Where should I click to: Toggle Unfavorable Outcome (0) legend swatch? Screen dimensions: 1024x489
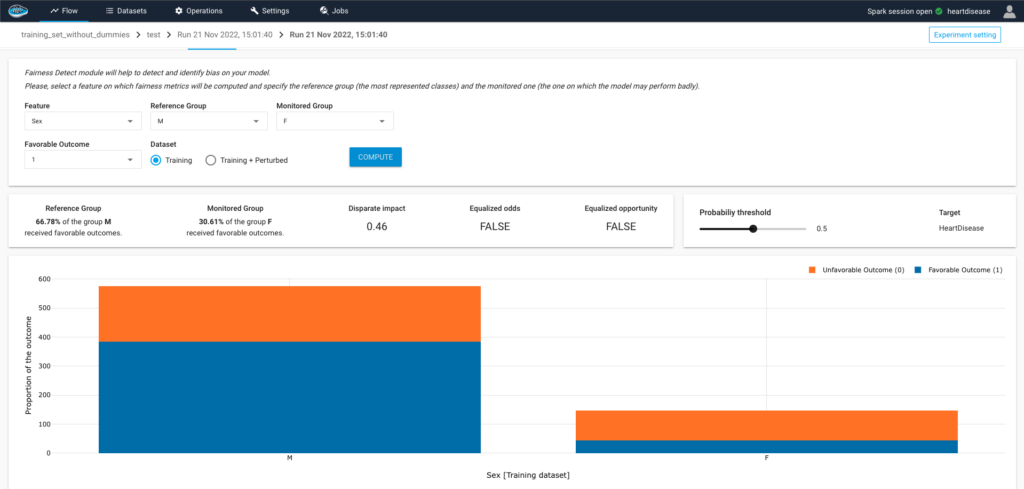(812, 270)
